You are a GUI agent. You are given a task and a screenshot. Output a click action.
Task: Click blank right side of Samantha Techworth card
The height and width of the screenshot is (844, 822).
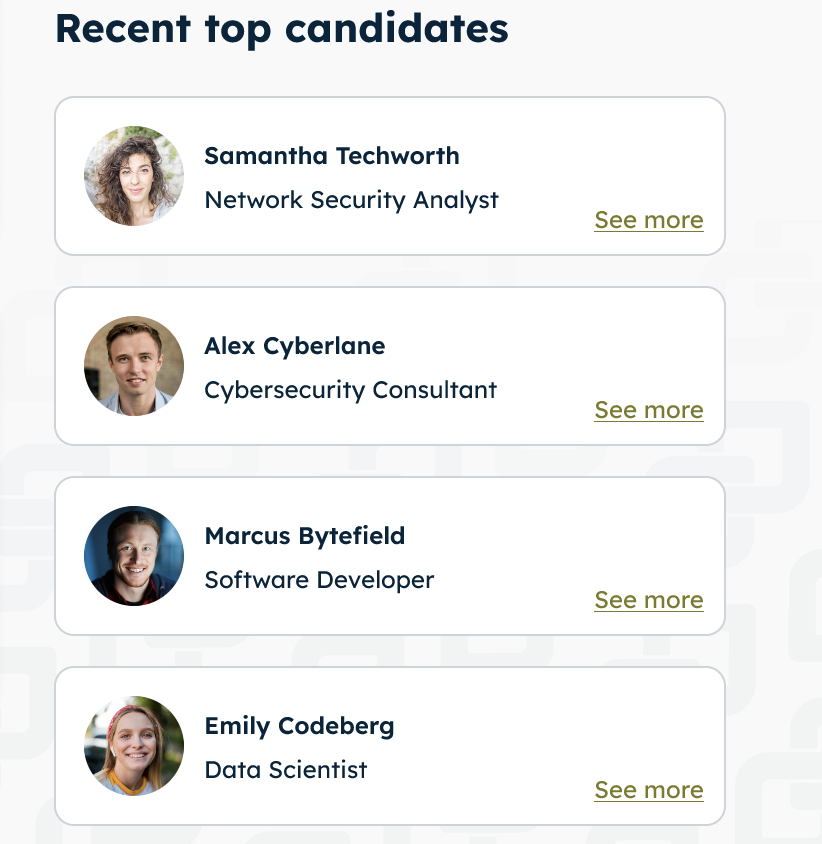coord(620,150)
